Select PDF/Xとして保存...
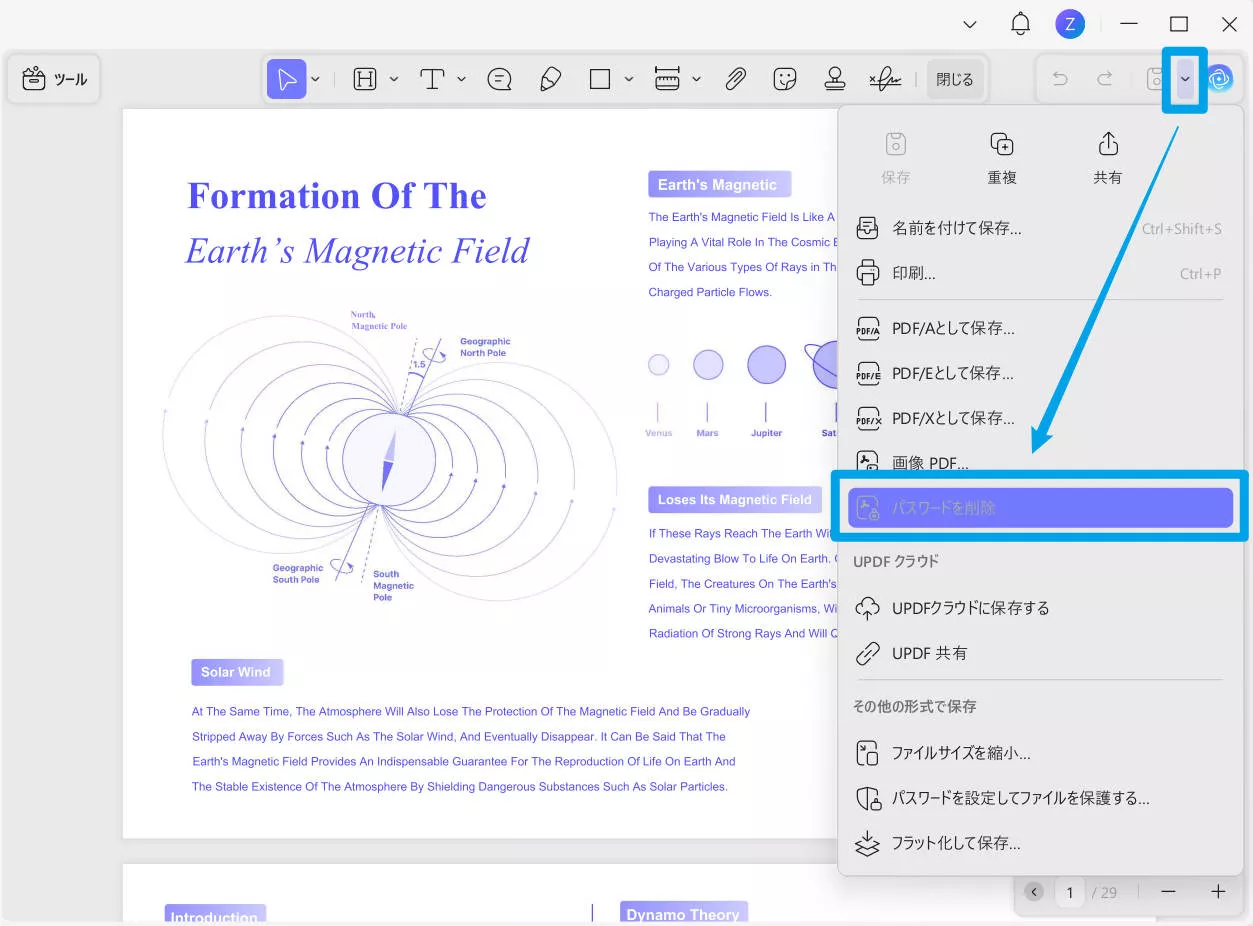 click(1038, 418)
